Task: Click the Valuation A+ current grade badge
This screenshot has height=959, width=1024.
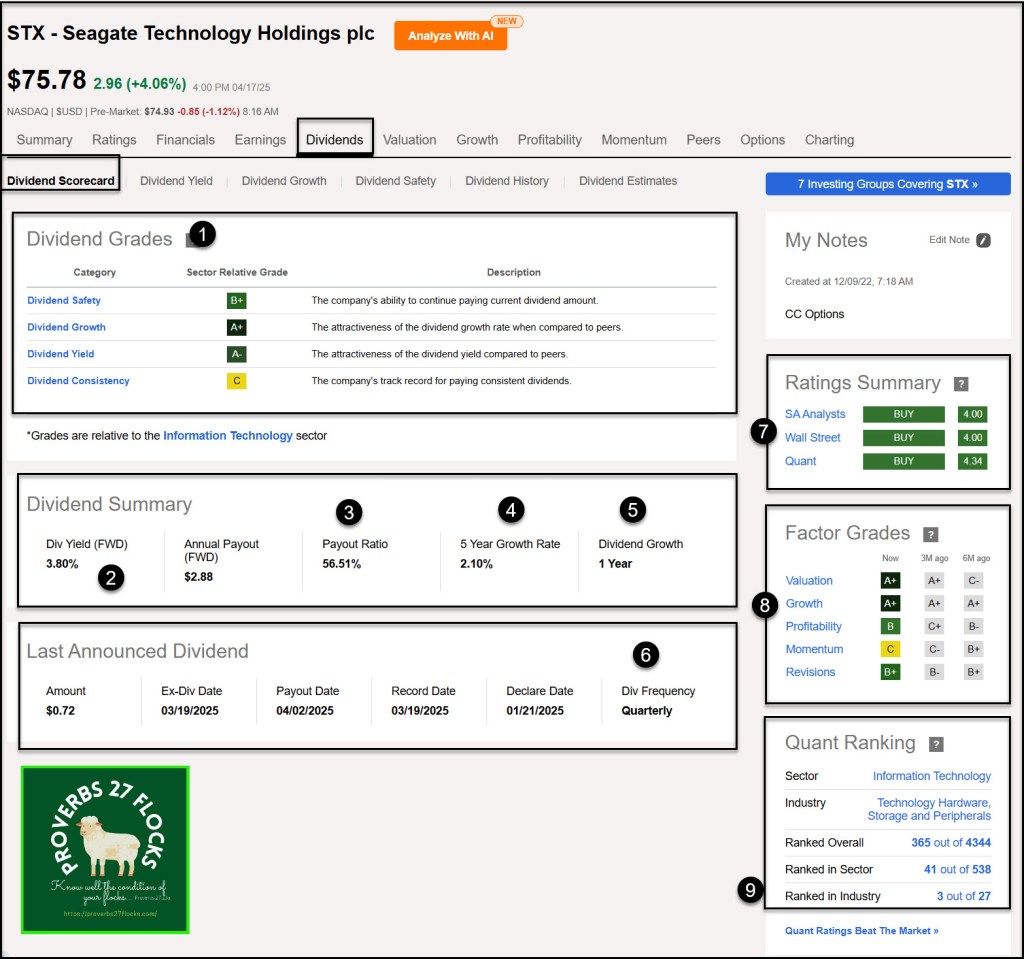Action: click(x=890, y=580)
